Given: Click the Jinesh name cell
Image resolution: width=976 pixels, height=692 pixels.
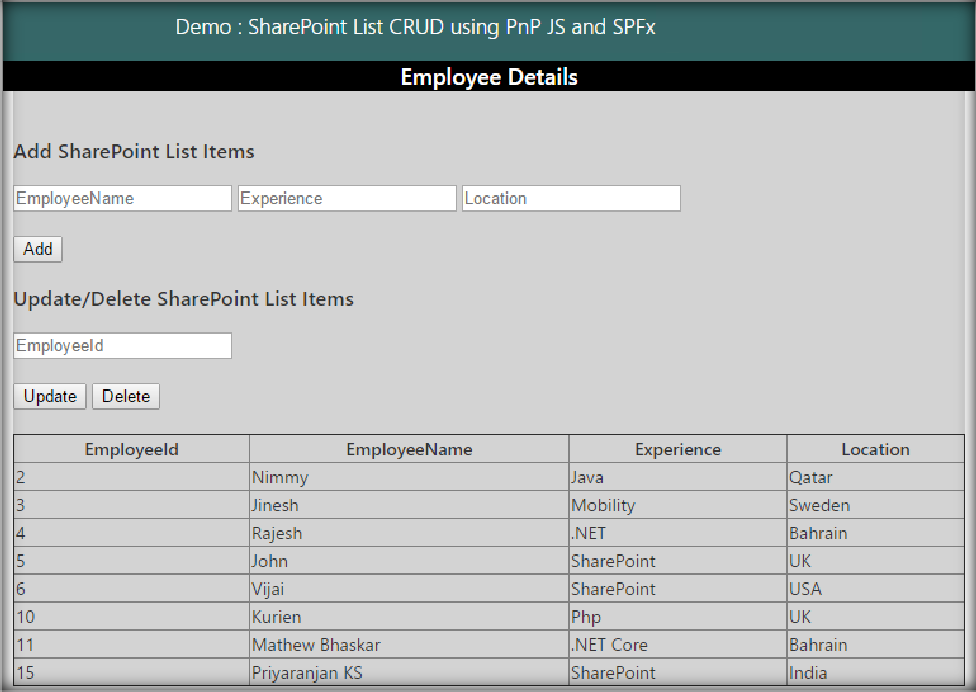Looking at the screenshot, I should coord(409,505).
